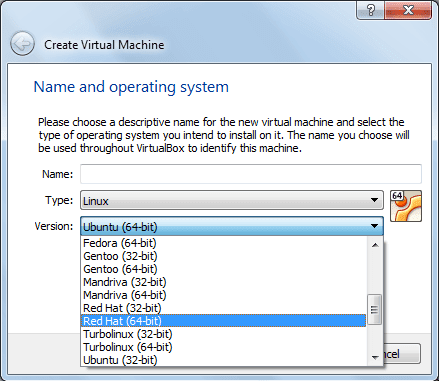Choose Ubuntu (32-bit) at list bottom
The image size is (439, 381).
click(x=223, y=360)
